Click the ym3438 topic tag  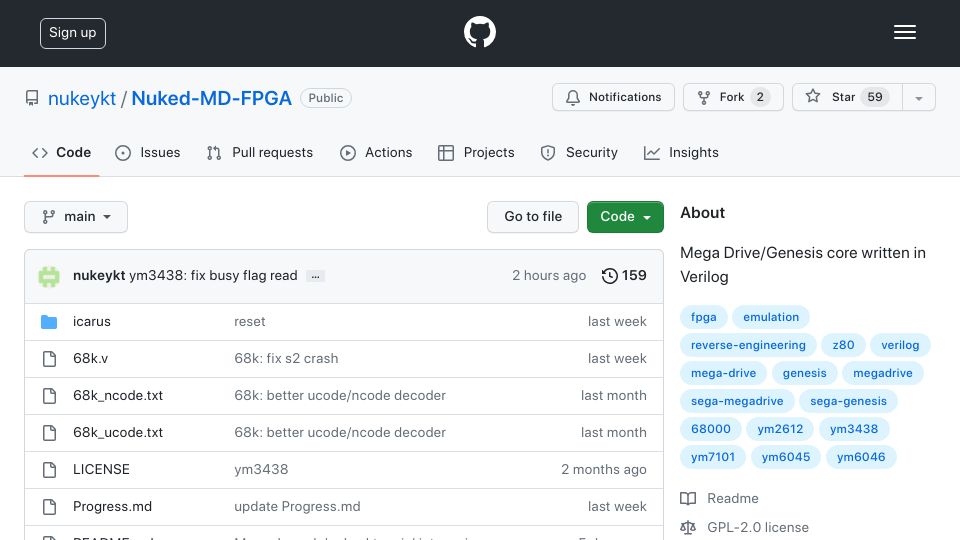(x=853, y=429)
